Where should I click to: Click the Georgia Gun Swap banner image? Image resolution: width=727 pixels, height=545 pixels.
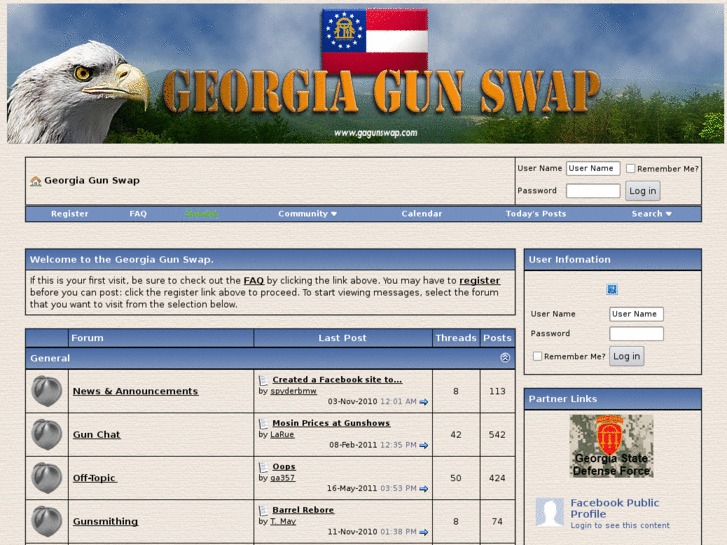[x=364, y=73]
